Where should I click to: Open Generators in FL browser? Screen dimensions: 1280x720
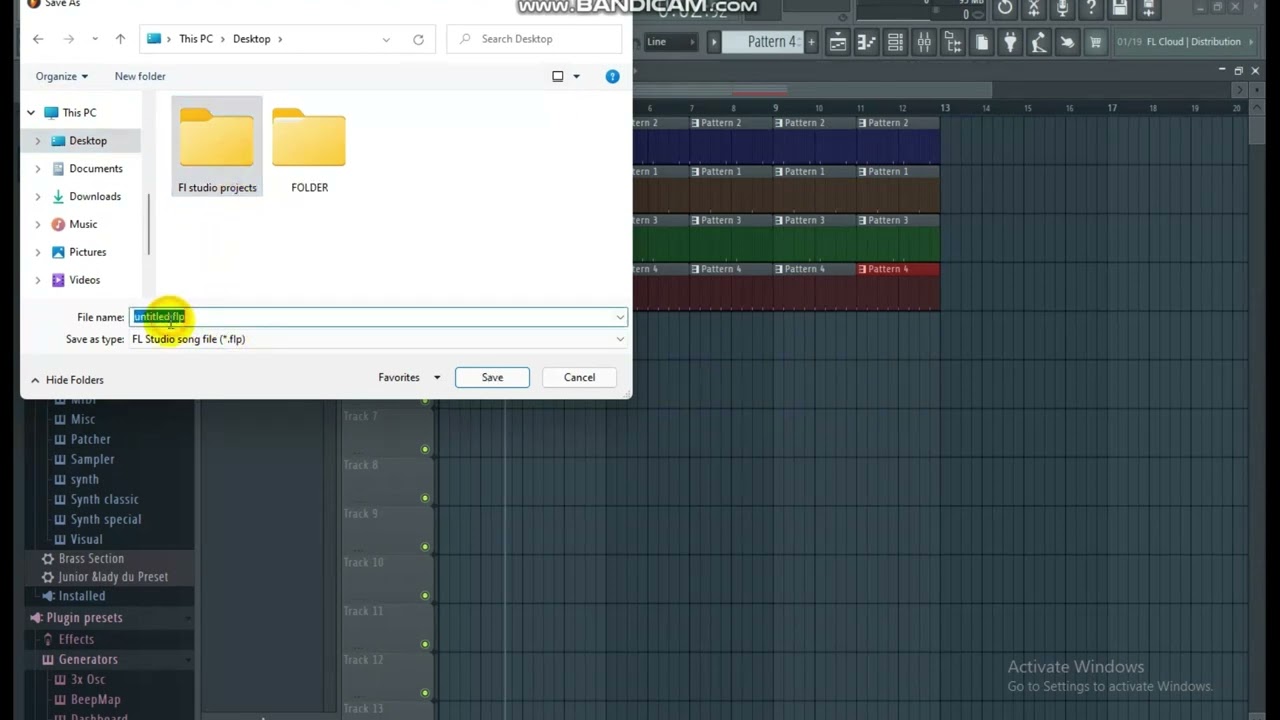point(88,659)
